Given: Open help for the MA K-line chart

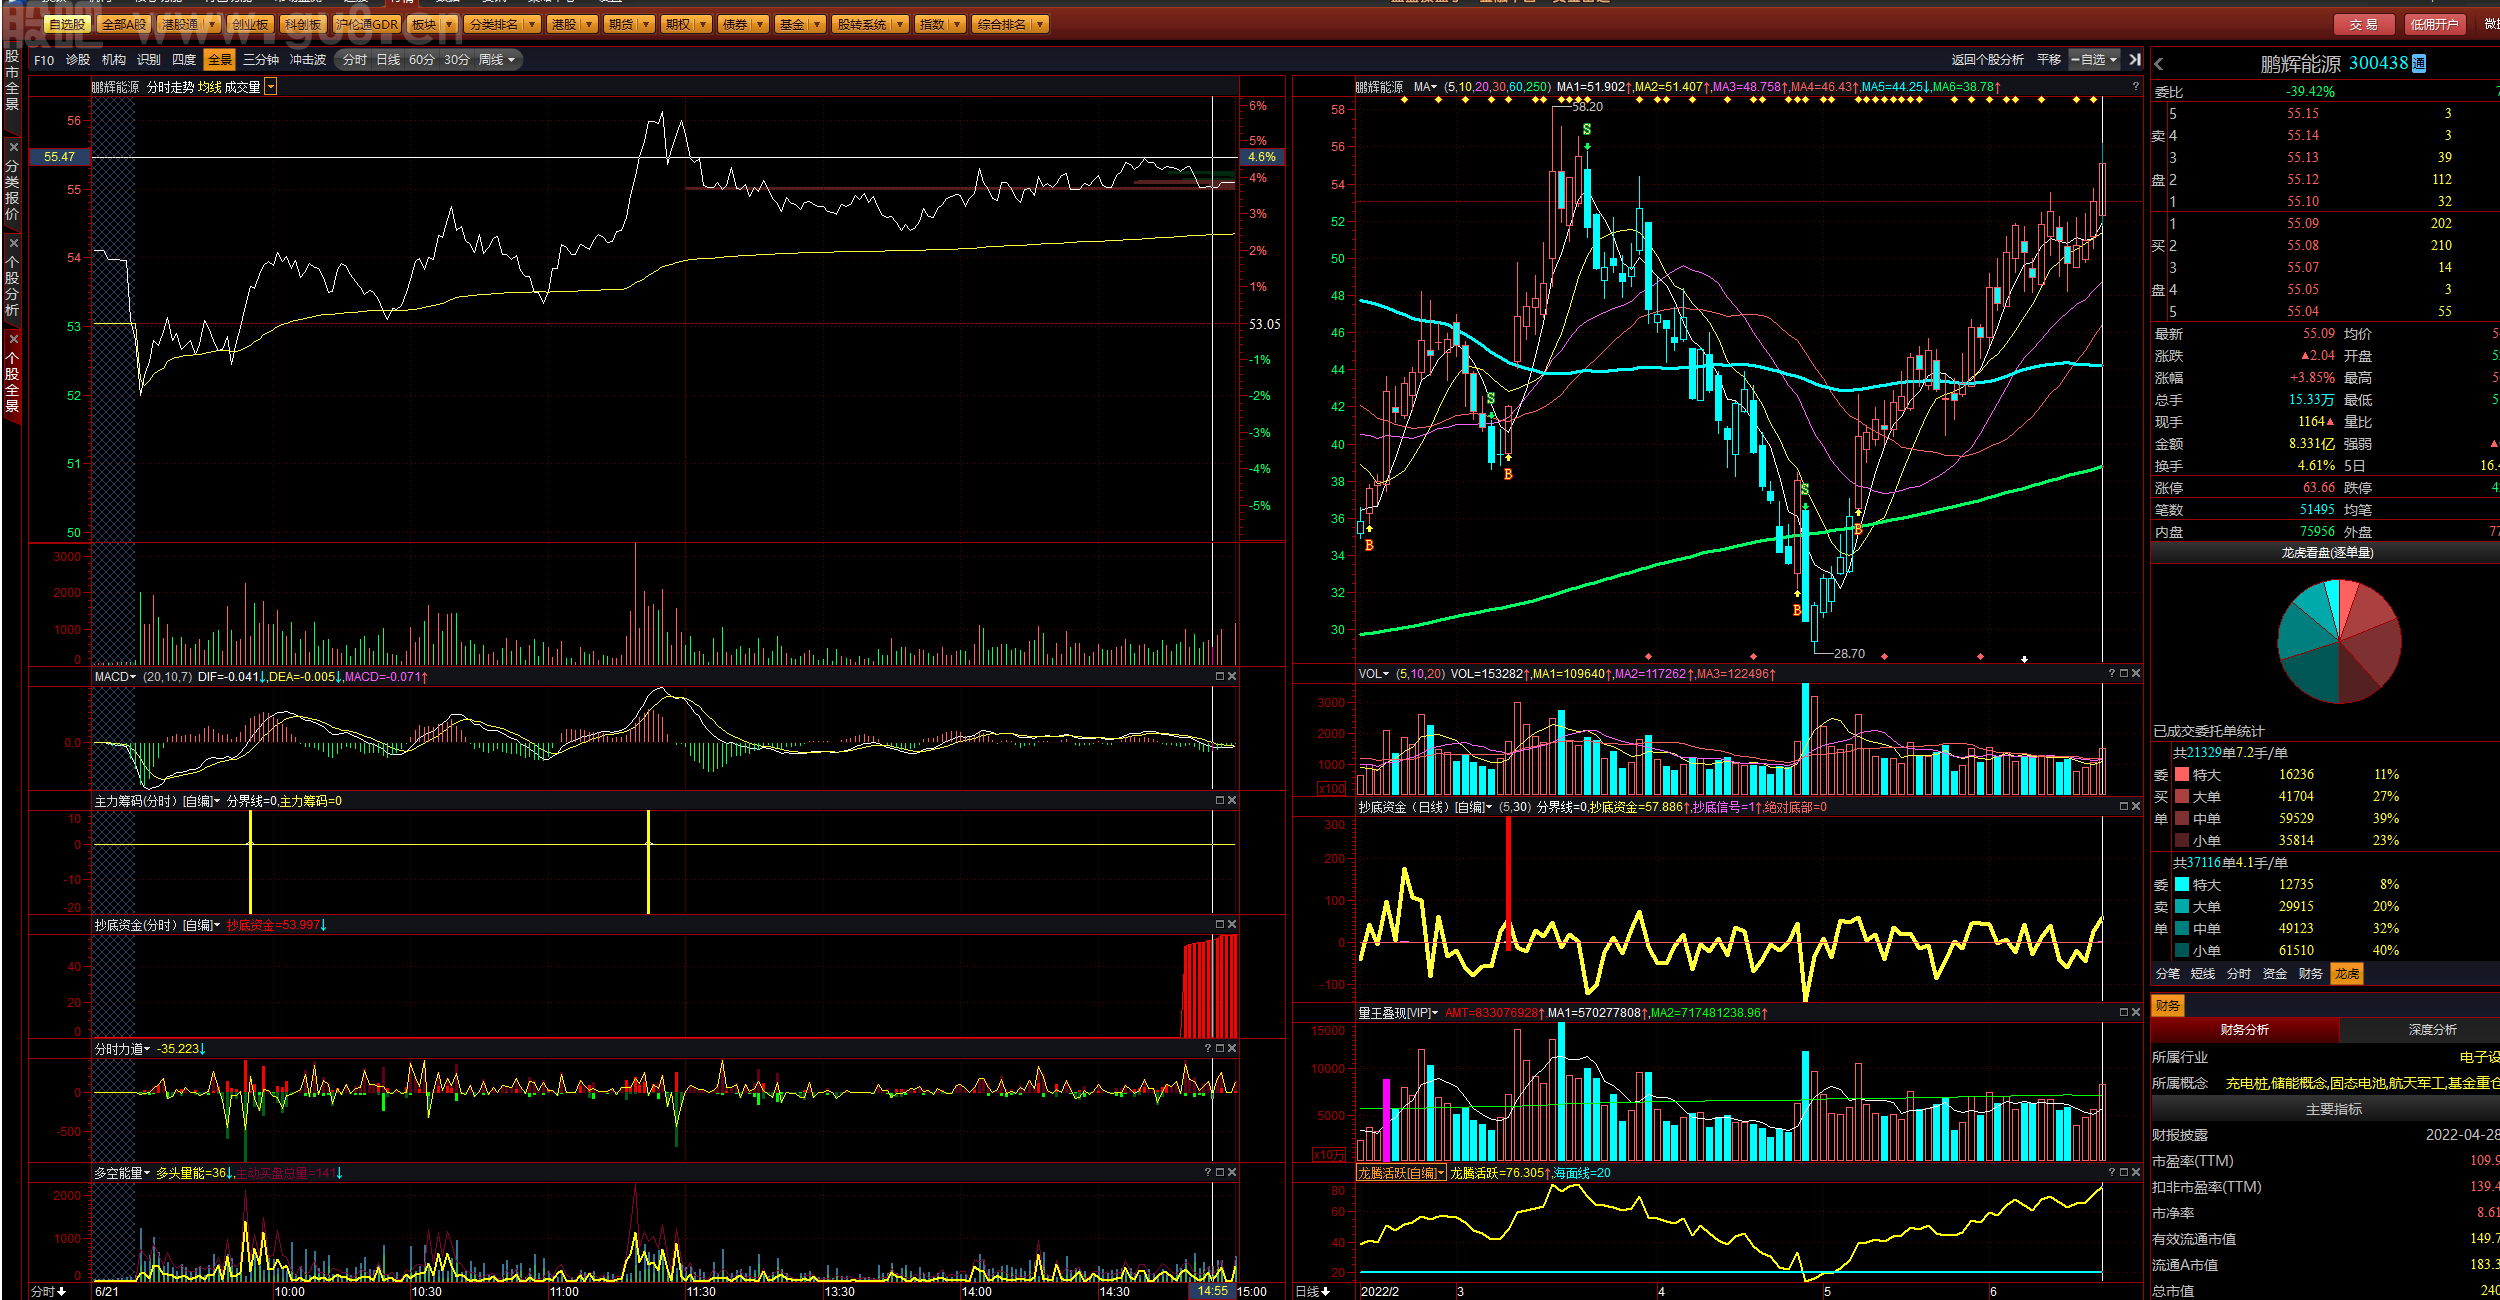Looking at the screenshot, I should (x=2135, y=87).
